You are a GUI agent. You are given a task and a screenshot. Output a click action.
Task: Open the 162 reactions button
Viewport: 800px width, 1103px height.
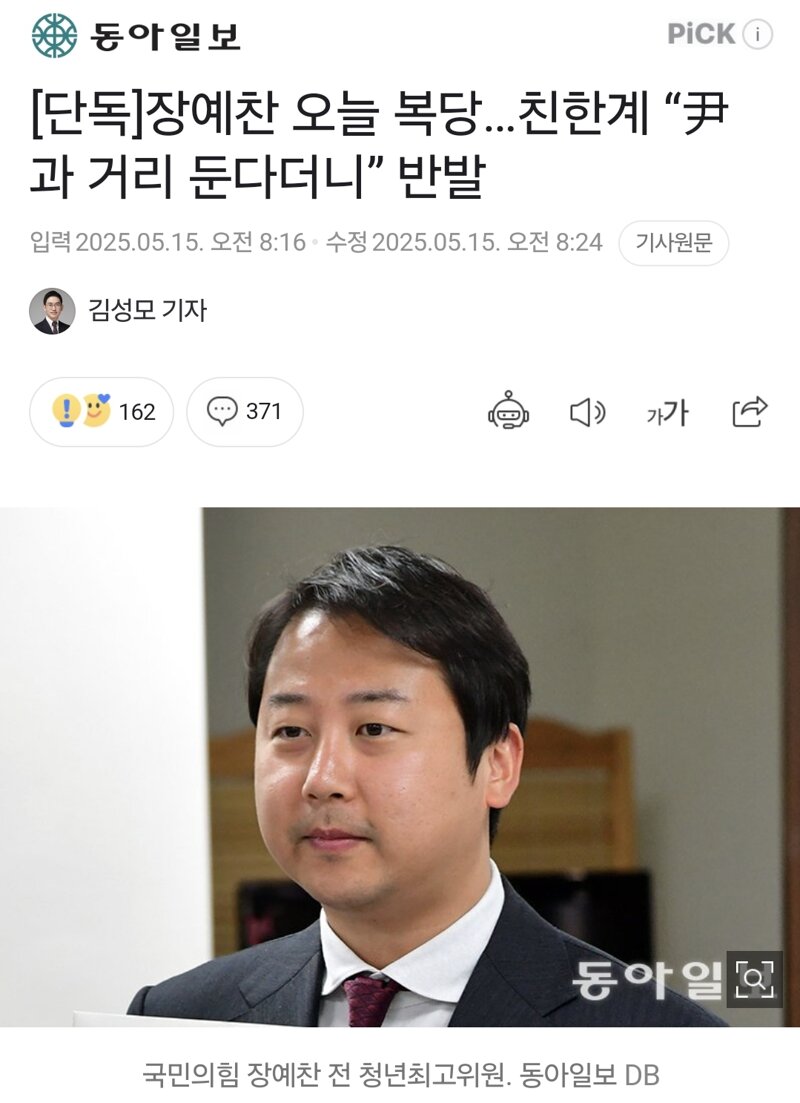(101, 412)
